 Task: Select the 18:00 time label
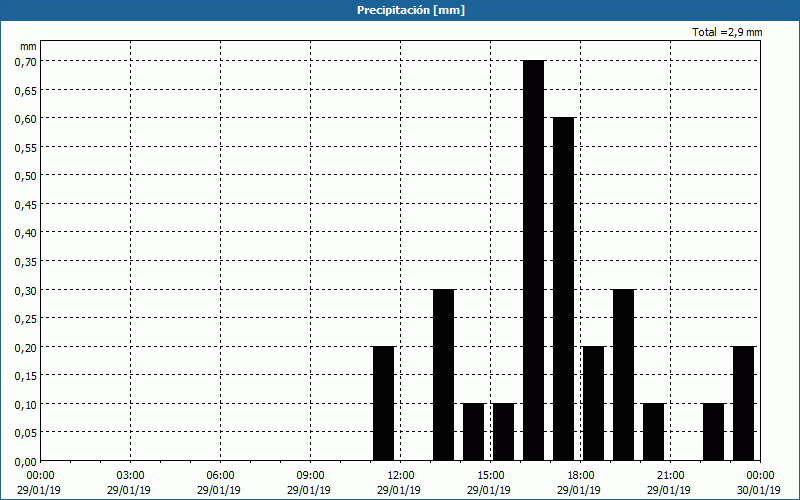click(x=581, y=476)
